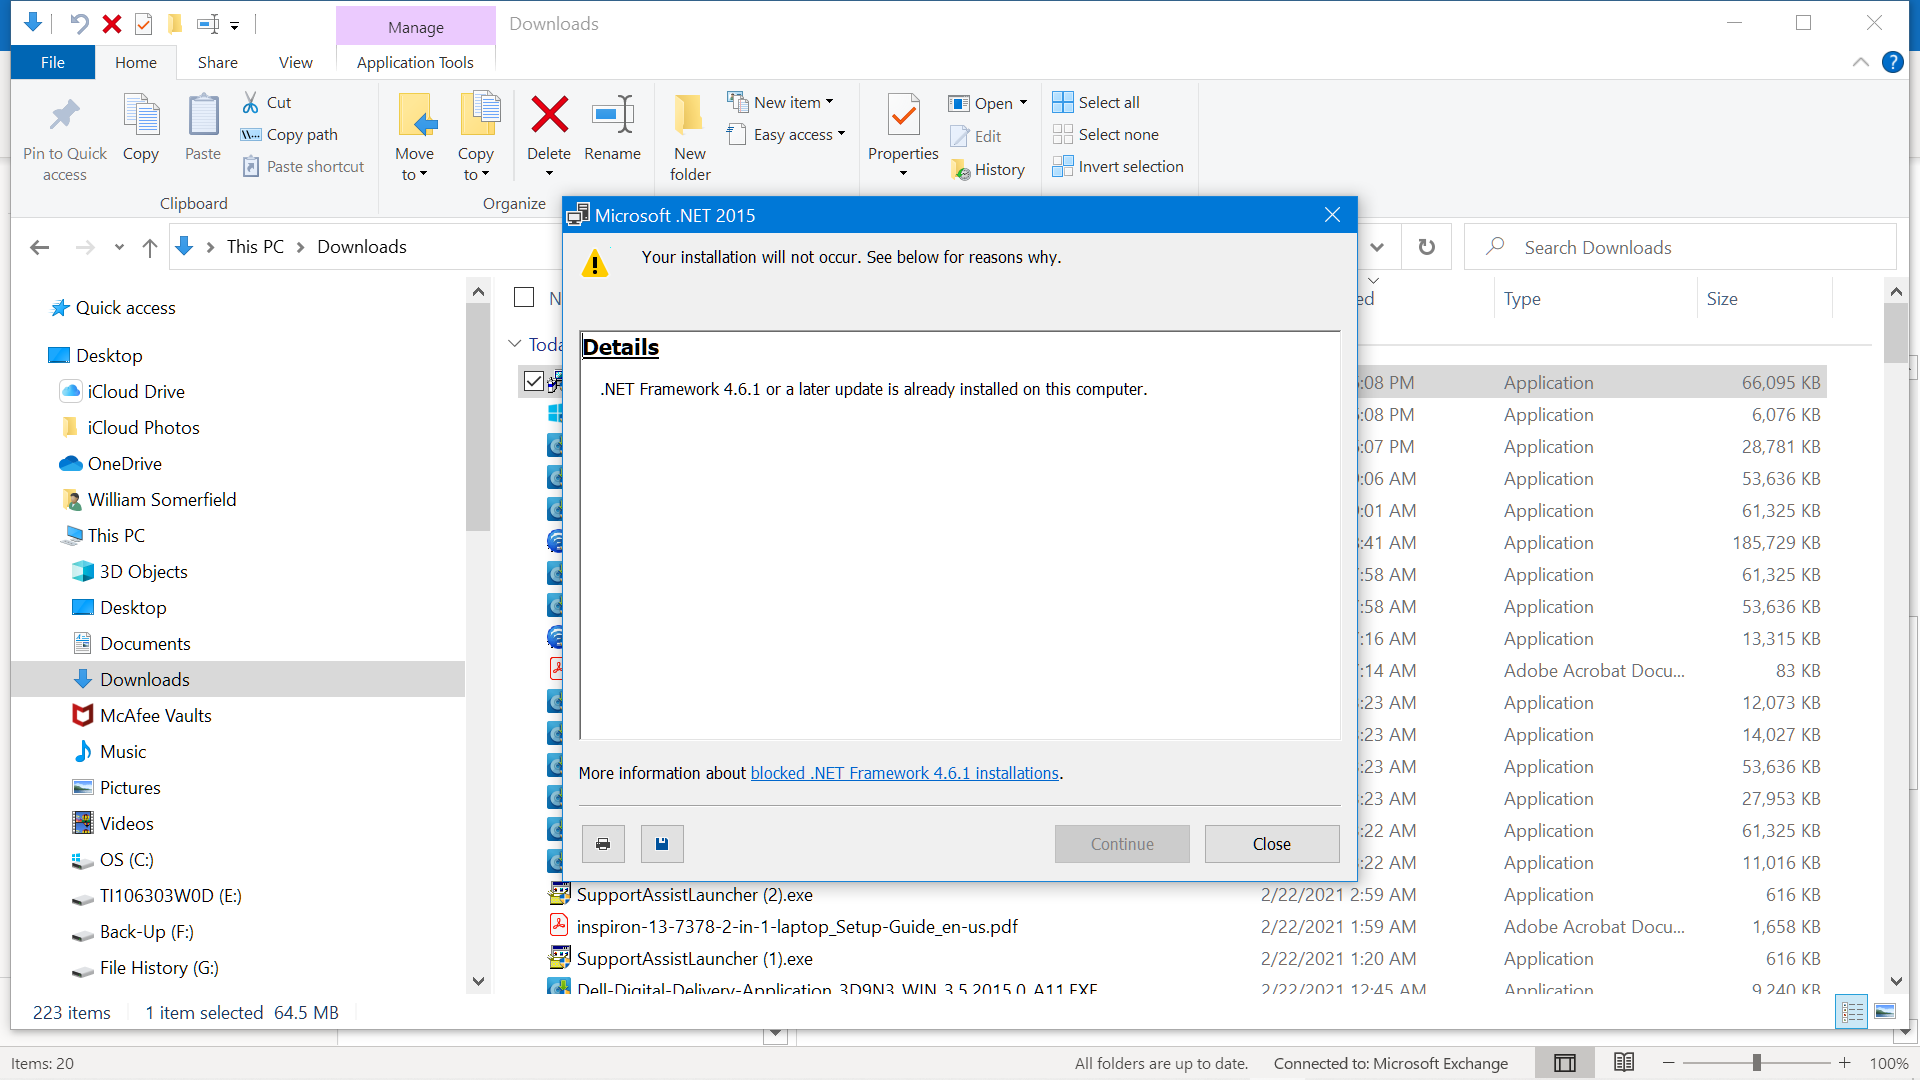Click the Back navigation arrow
Viewport: 1920px width, 1080px height.
coord(40,247)
